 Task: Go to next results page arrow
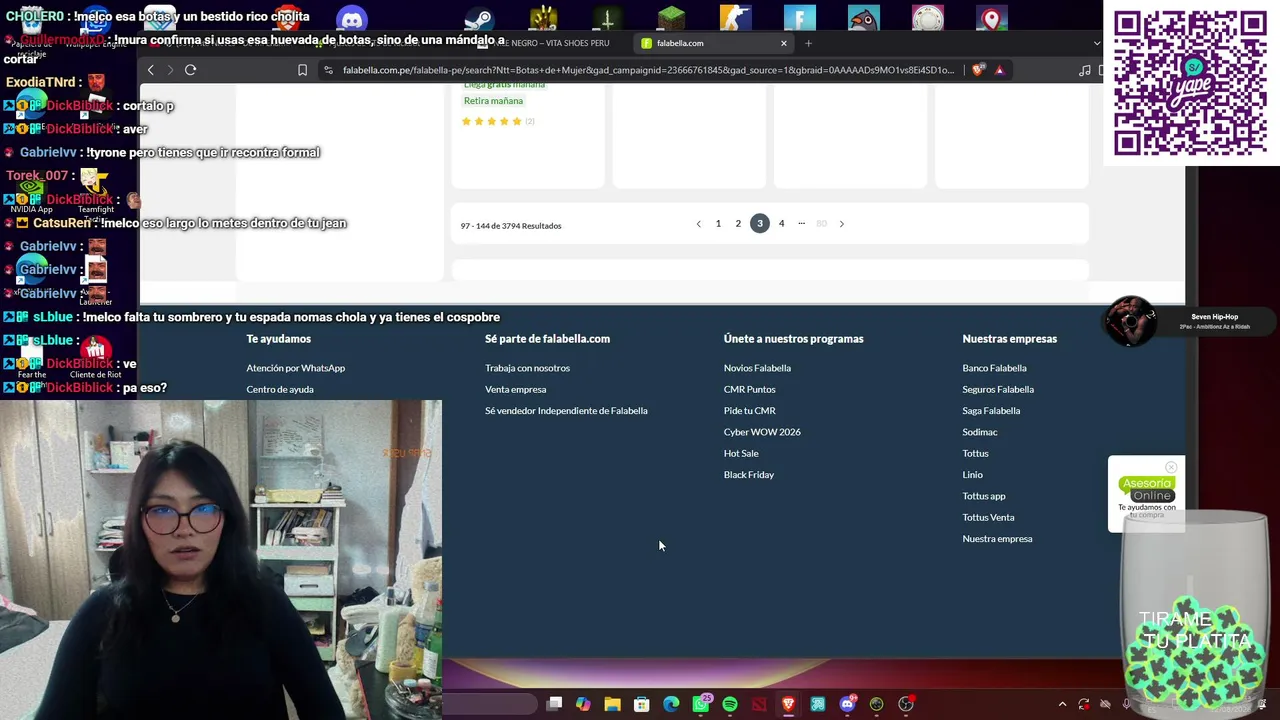click(841, 224)
